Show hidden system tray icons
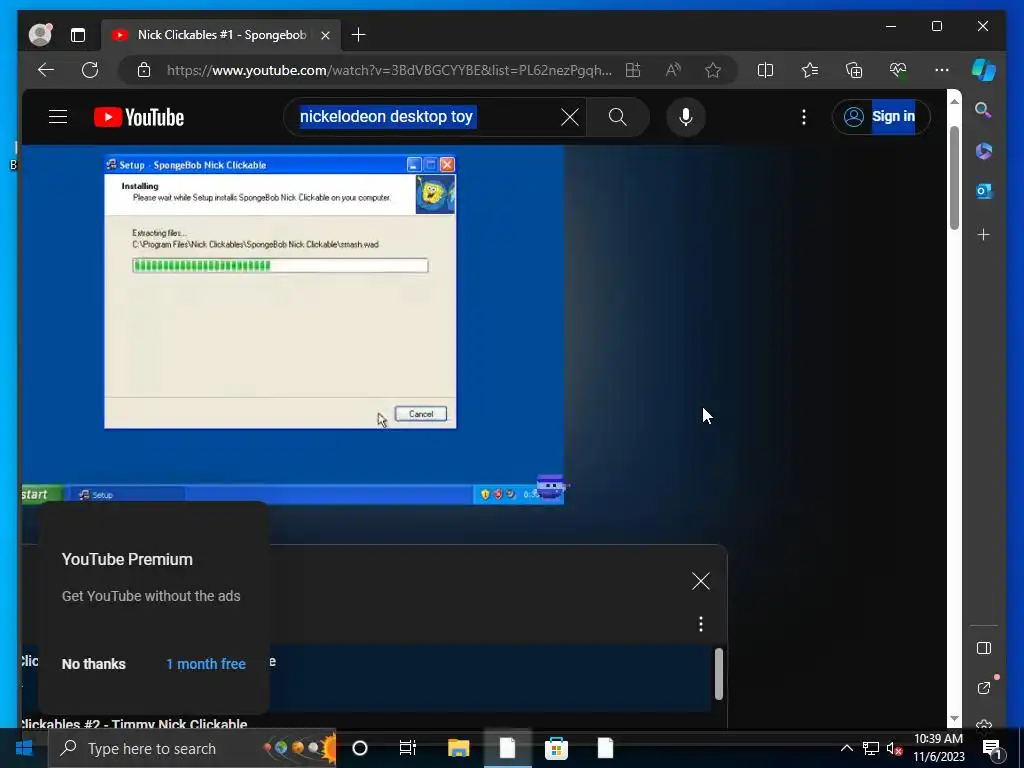 [846, 748]
